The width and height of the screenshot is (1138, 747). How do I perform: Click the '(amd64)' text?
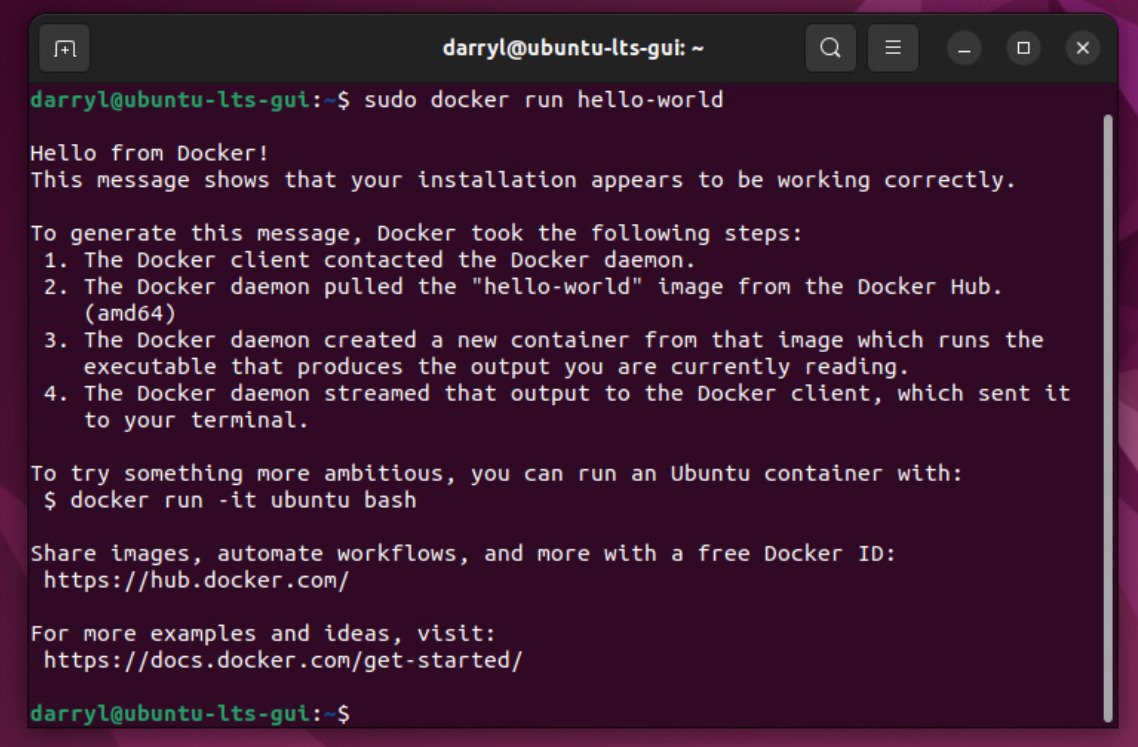coord(130,314)
